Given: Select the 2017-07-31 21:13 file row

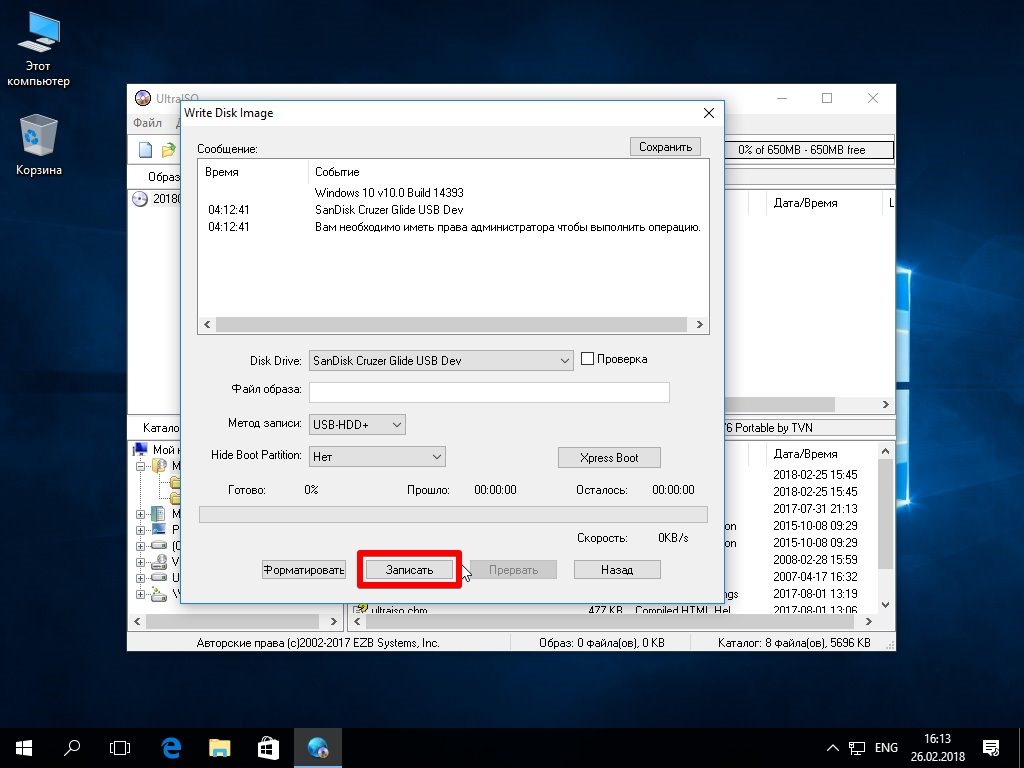Looking at the screenshot, I should pyautogui.click(x=815, y=509).
